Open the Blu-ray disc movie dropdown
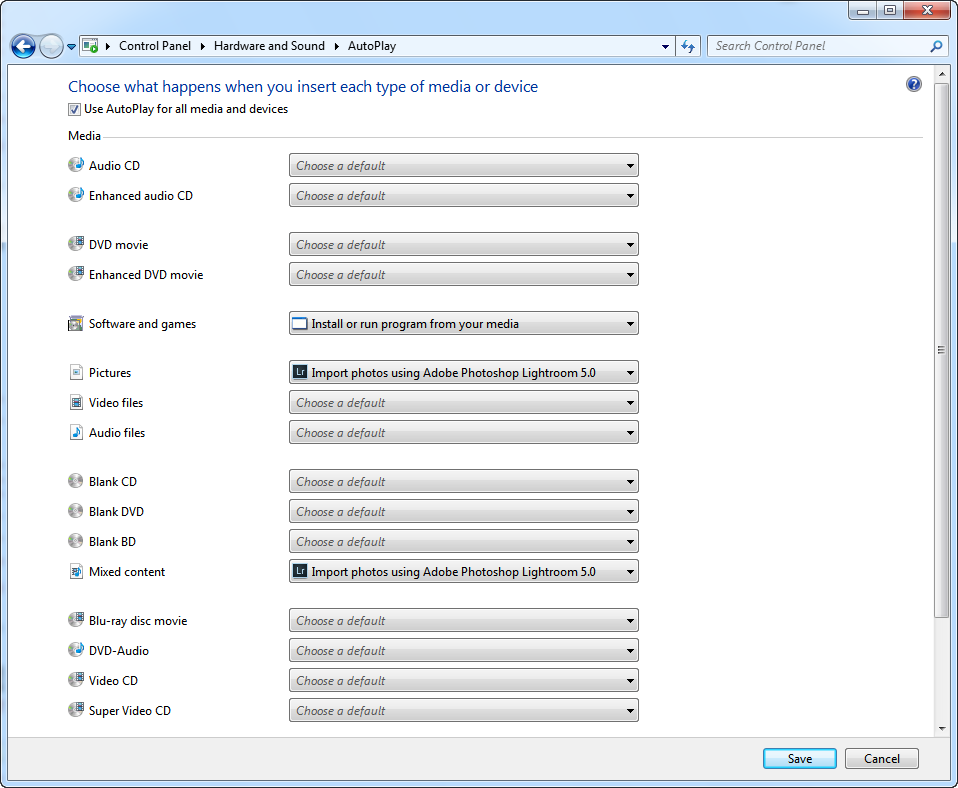Viewport: 958px width, 788px height. (463, 621)
